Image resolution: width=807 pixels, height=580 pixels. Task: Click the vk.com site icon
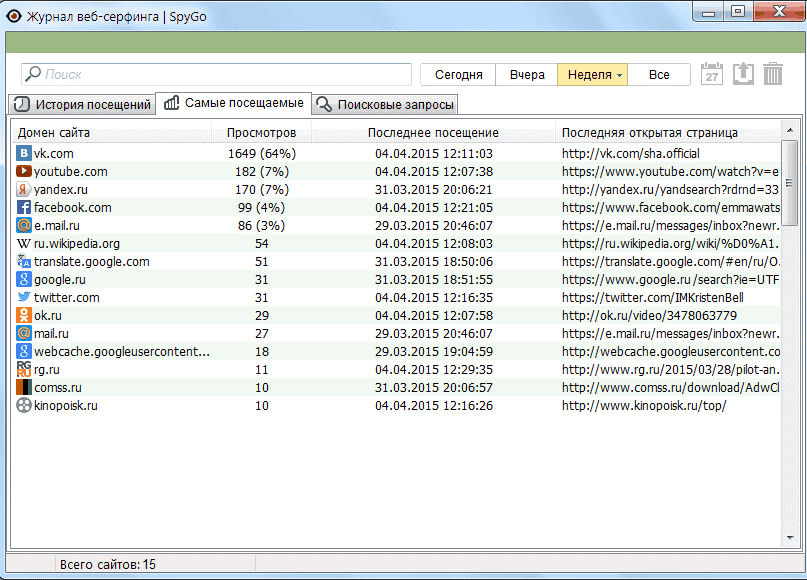(24, 154)
